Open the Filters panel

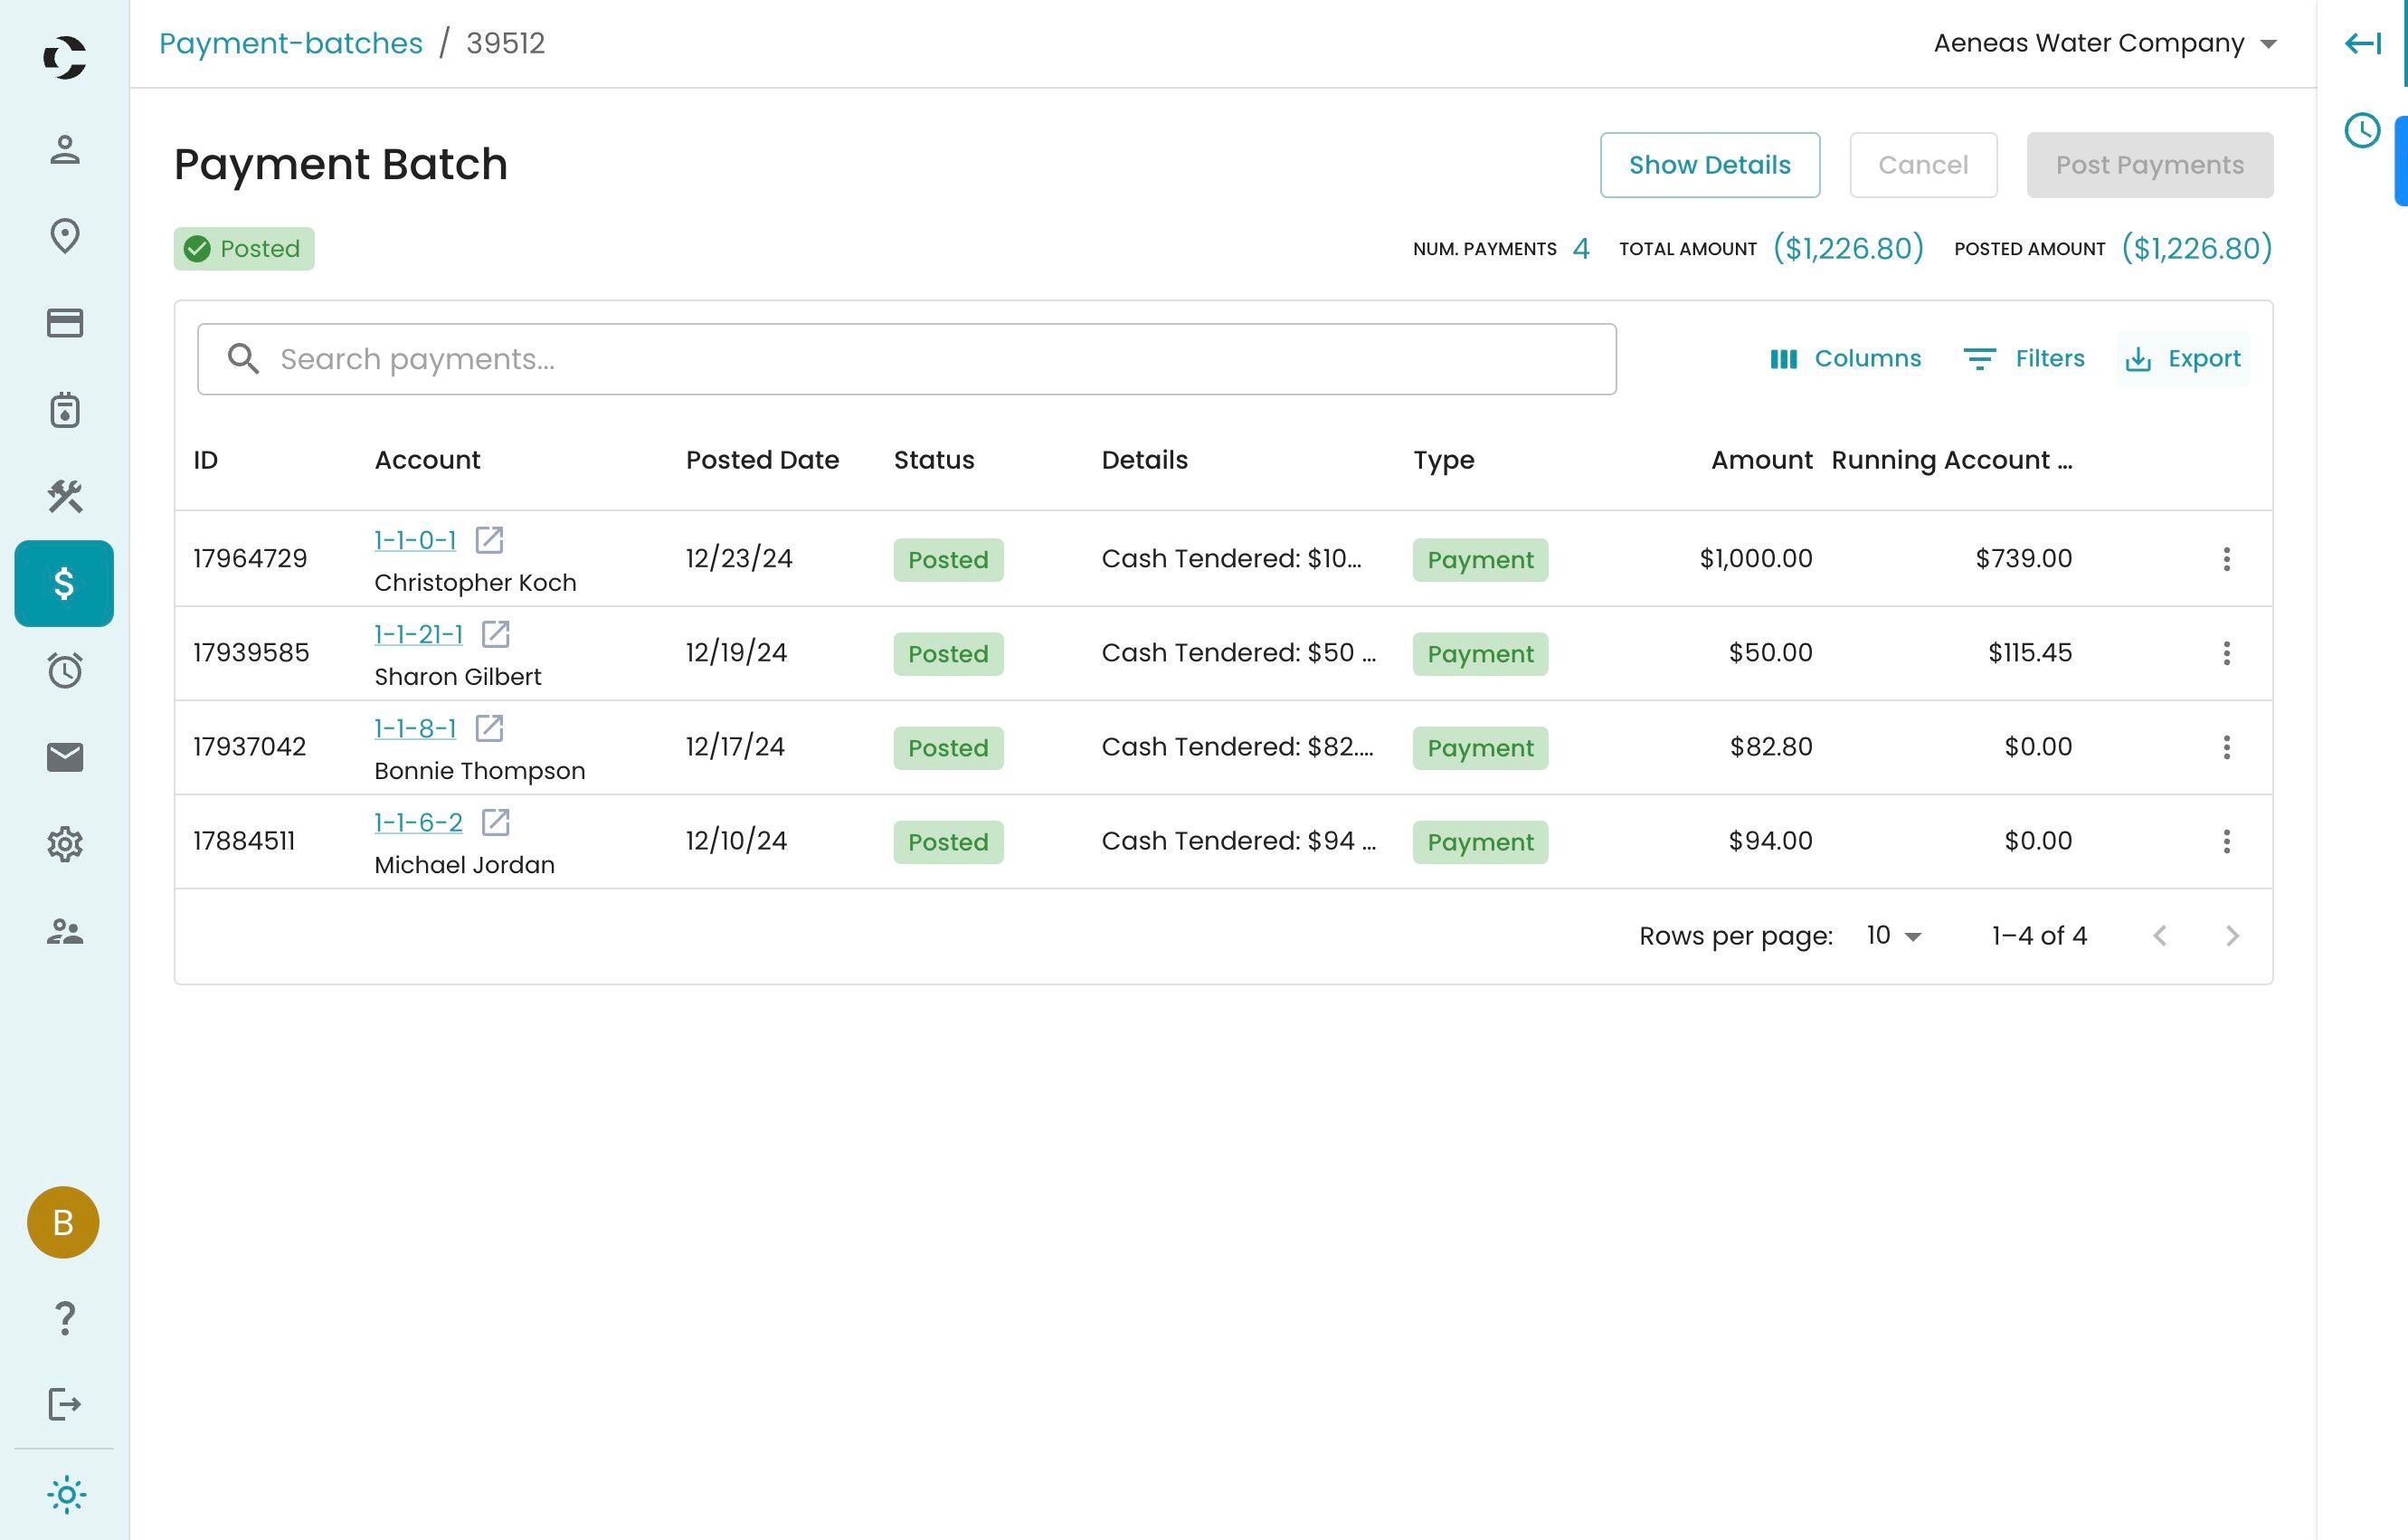tap(2022, 358)
